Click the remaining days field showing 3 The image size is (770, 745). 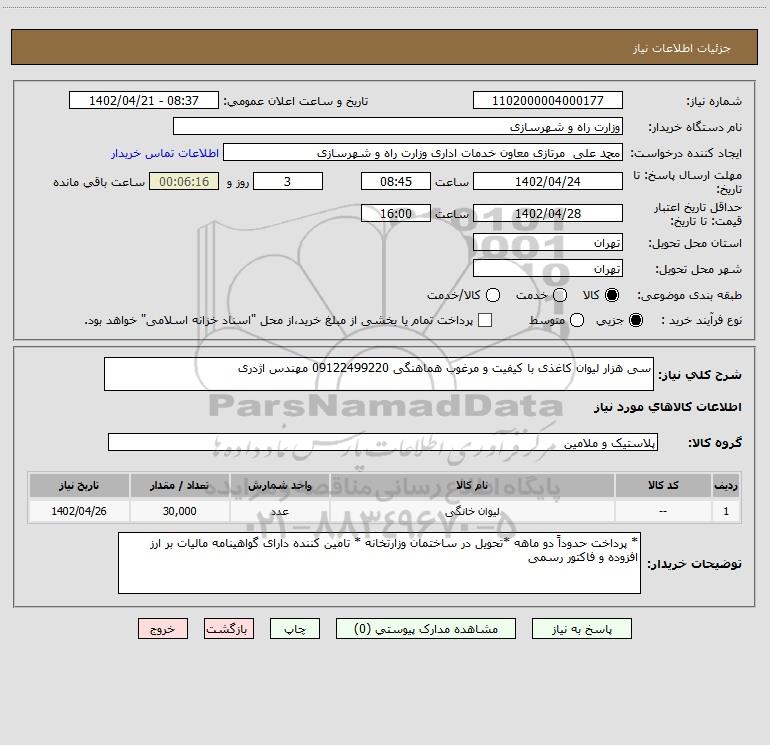coord(288,181)
